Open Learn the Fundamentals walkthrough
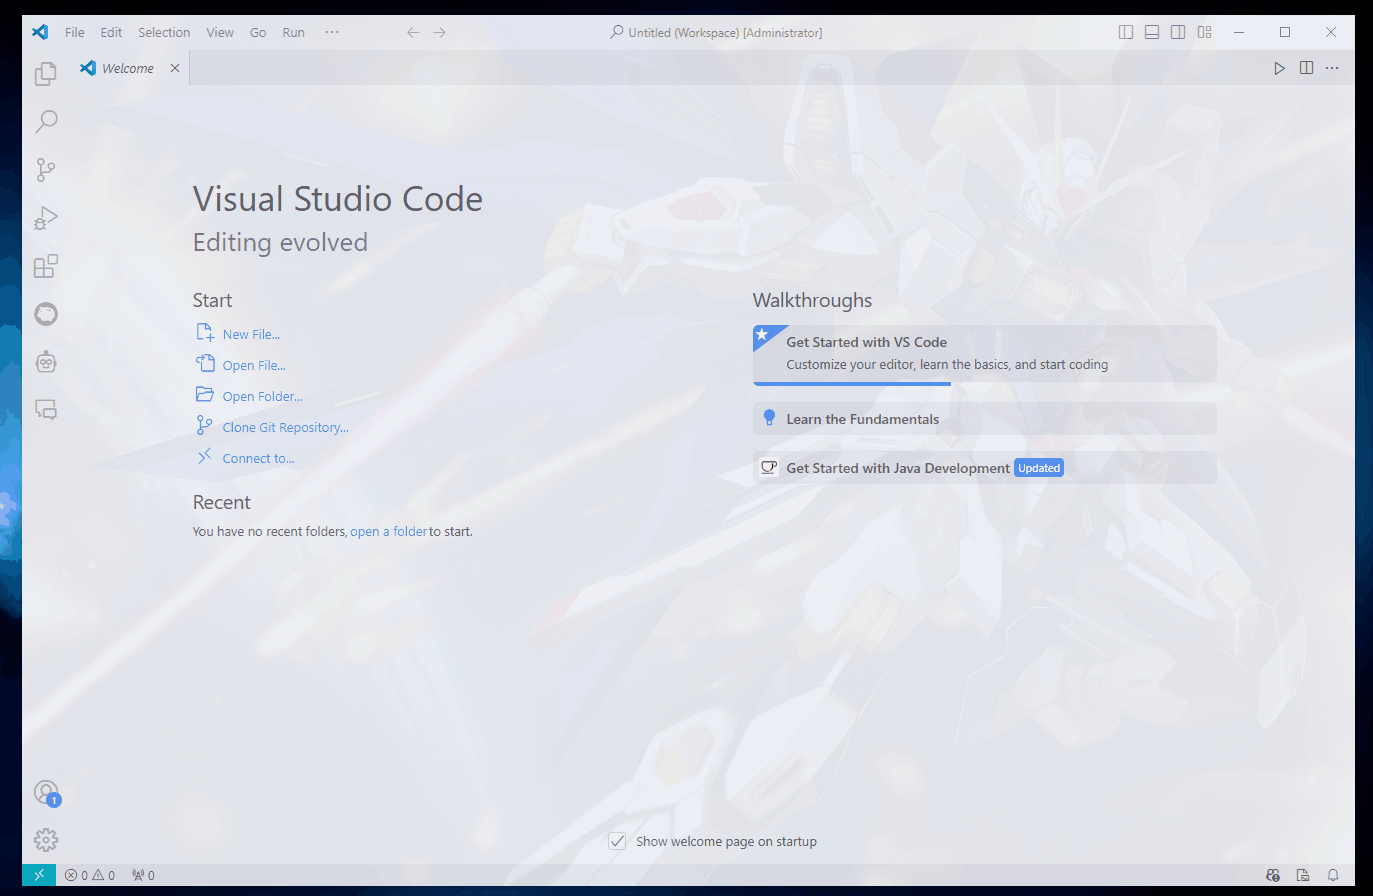 click(x=985, y=419)
